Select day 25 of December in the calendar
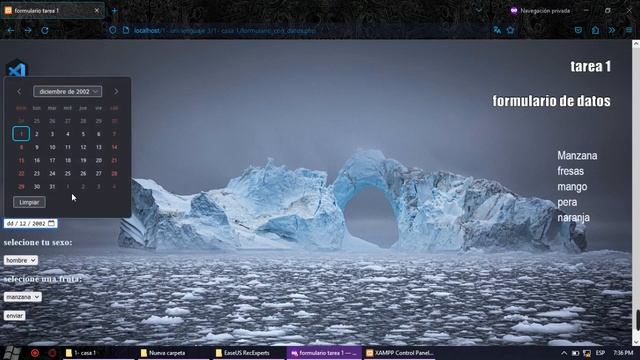This screenshot has width=640, height=360. click(x=68, y=173)
